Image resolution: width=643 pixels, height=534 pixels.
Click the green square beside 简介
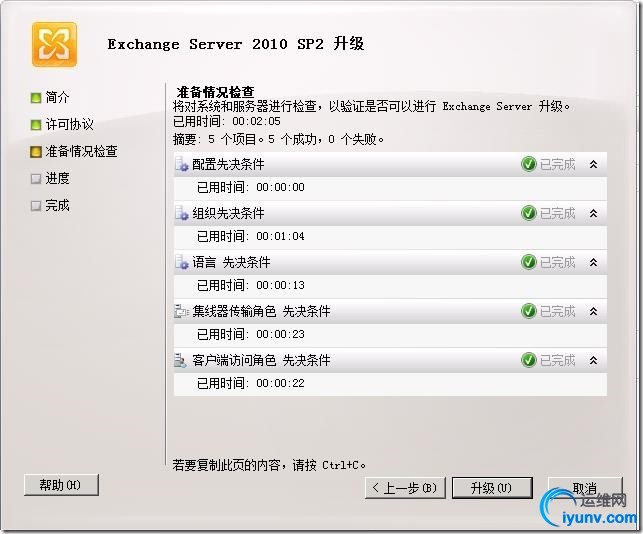[x=36, y=98]
